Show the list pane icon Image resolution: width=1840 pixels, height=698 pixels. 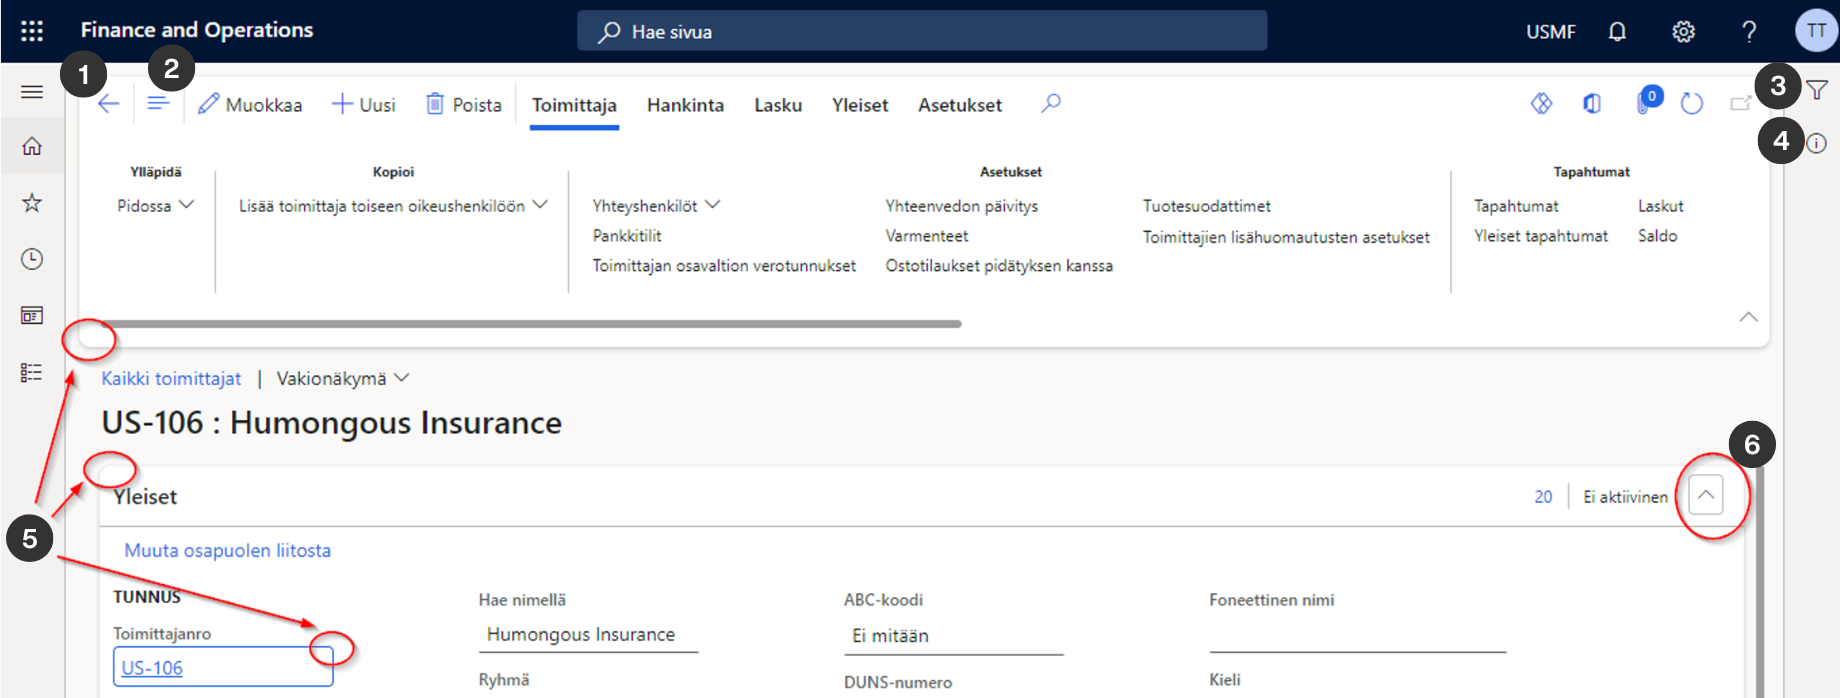pos(158,104)
